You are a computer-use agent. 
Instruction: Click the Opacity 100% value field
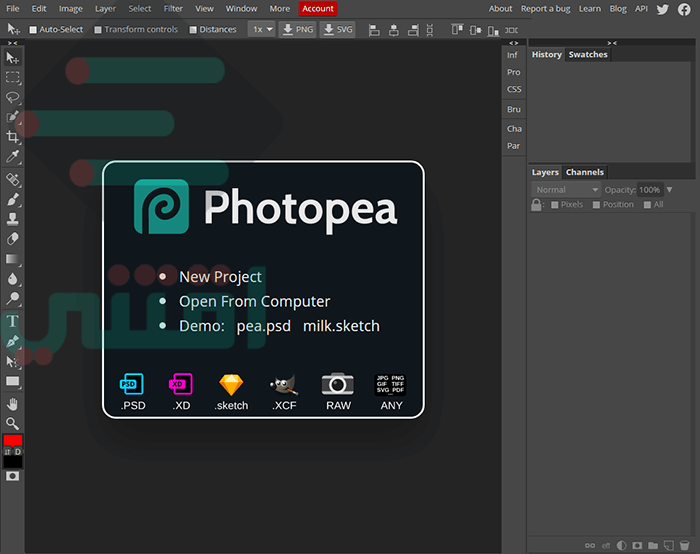(x=650, y=190)
